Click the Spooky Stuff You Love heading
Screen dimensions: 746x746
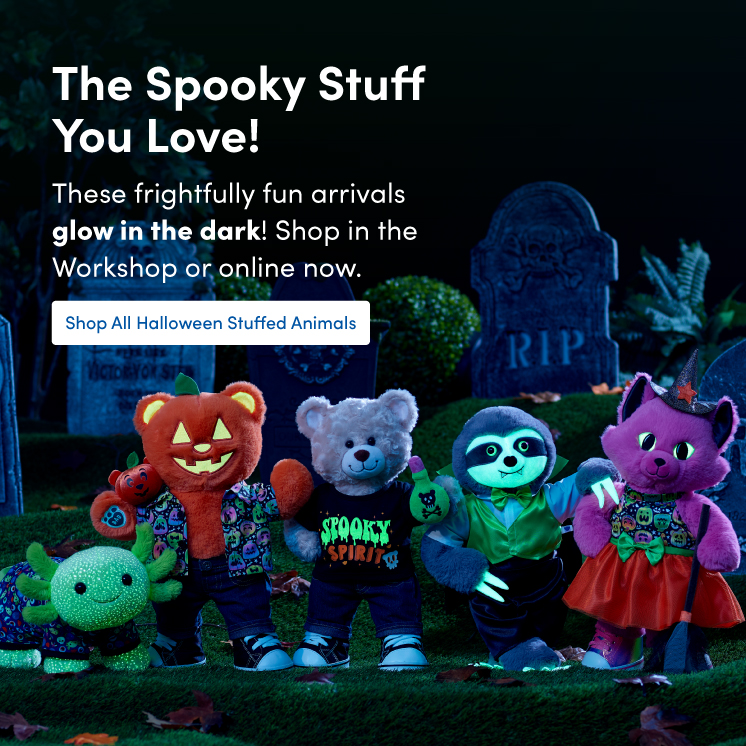click(239, 109)
